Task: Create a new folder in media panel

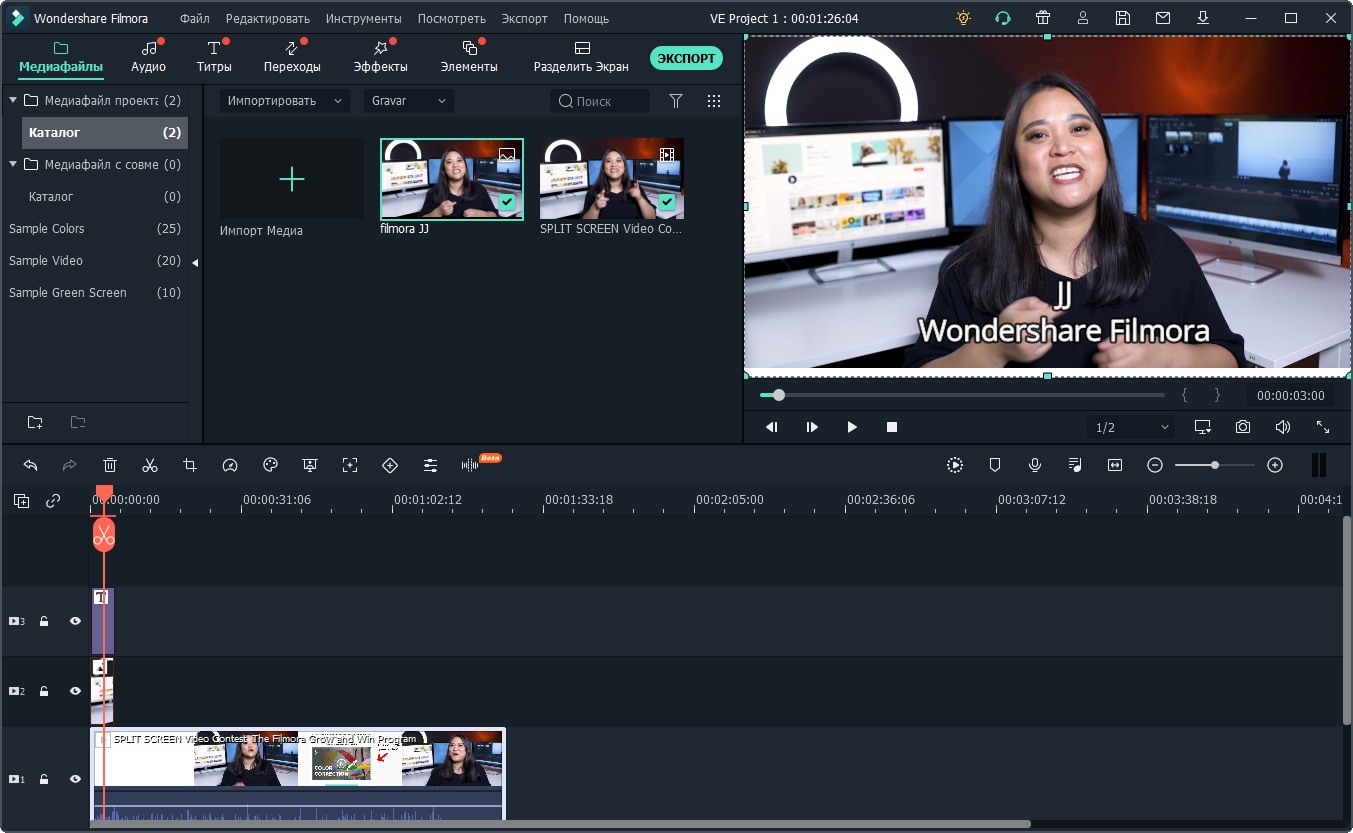Action: pos(35,422)
